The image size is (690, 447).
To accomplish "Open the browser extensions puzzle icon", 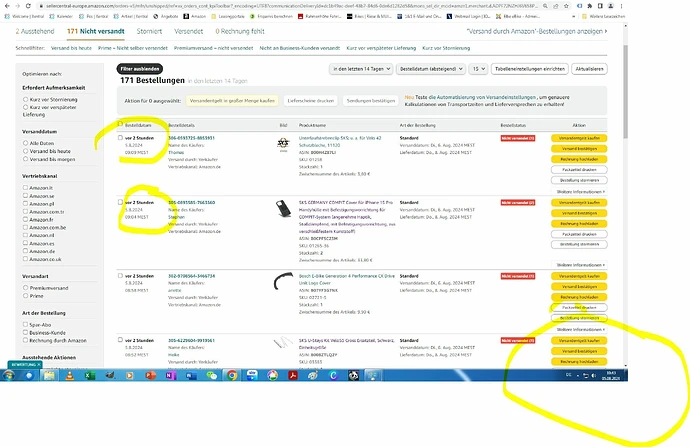I will click(x=590, y=6).
